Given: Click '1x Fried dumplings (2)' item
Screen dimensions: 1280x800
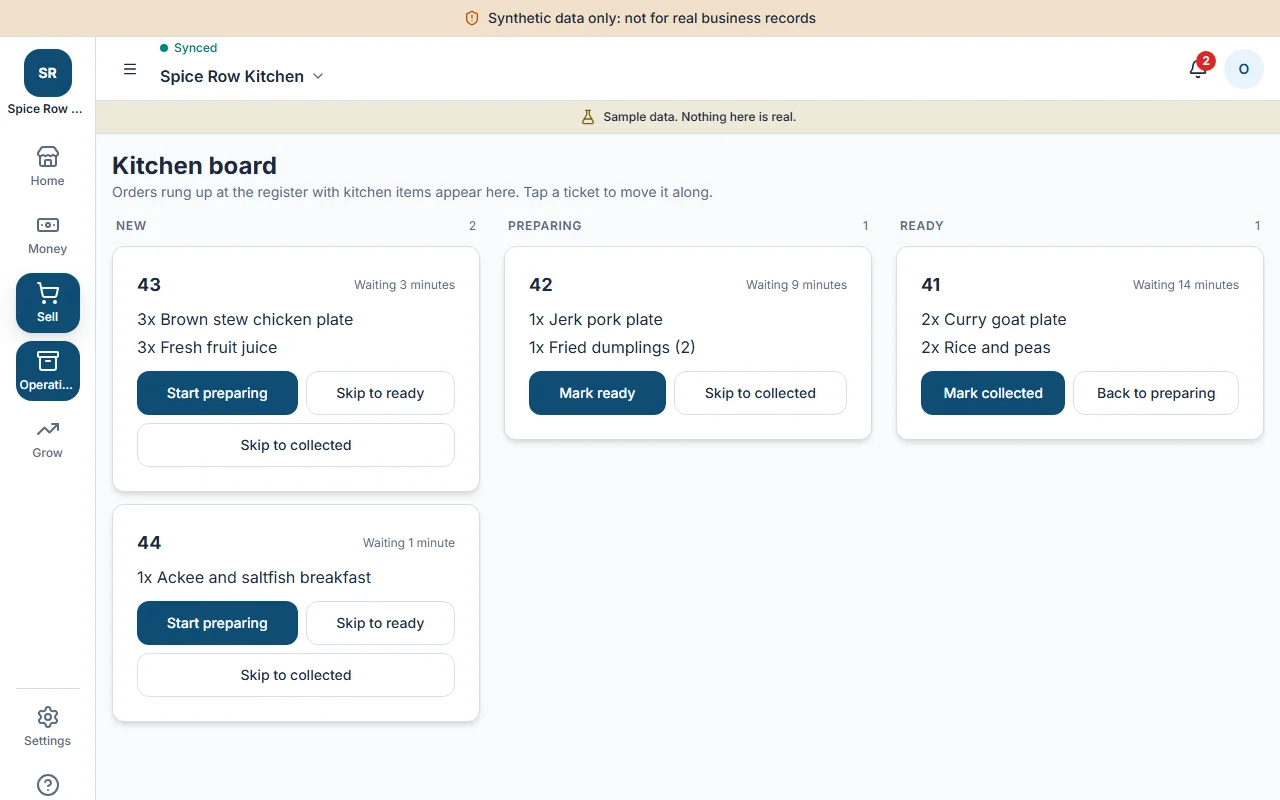Looking at the screenshot, I should click(x=612, y=348).
